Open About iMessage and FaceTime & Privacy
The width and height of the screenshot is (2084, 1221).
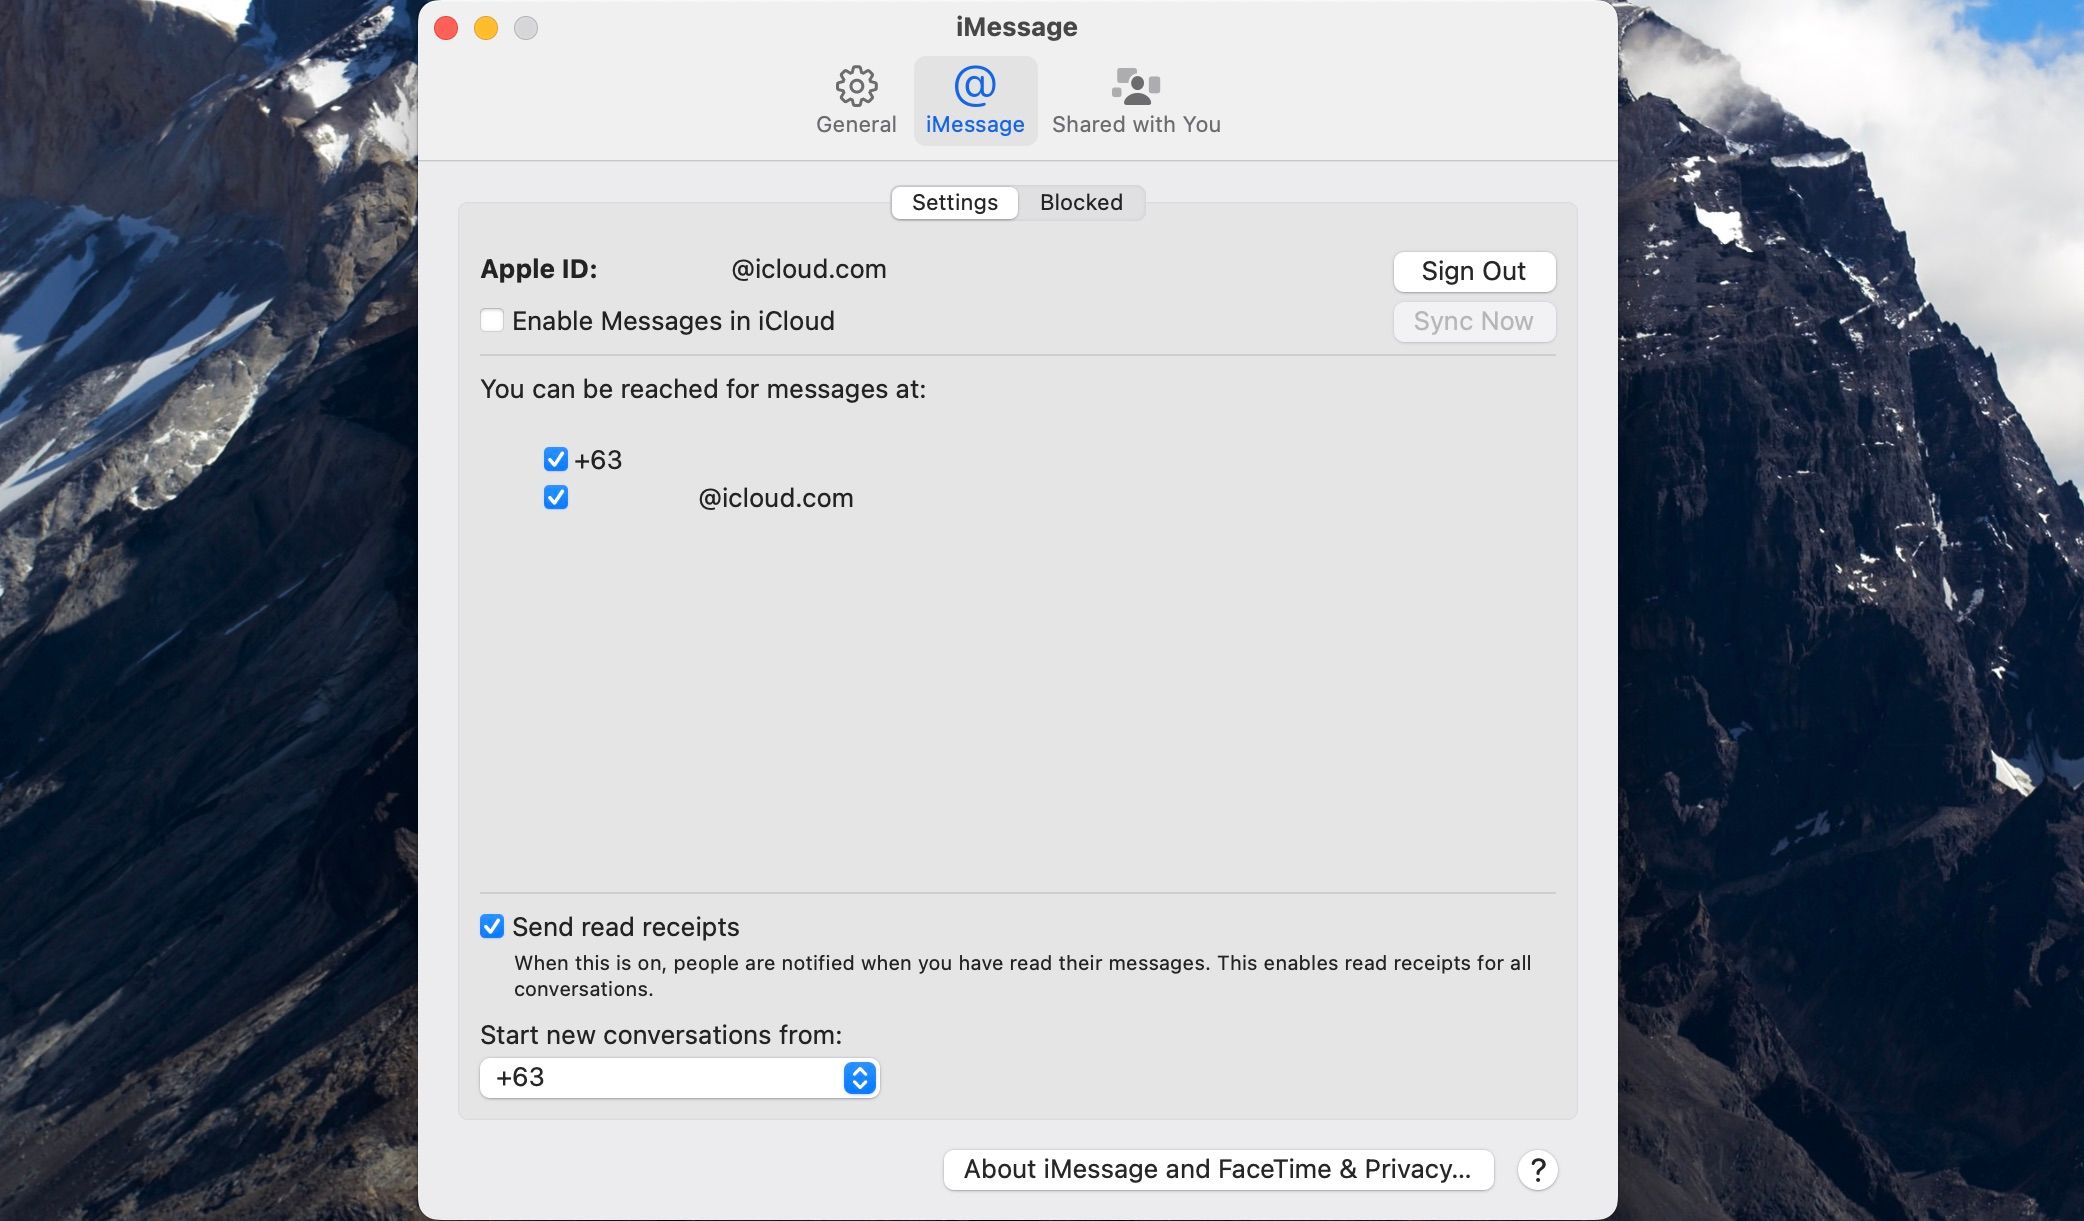[1218, 1170]
